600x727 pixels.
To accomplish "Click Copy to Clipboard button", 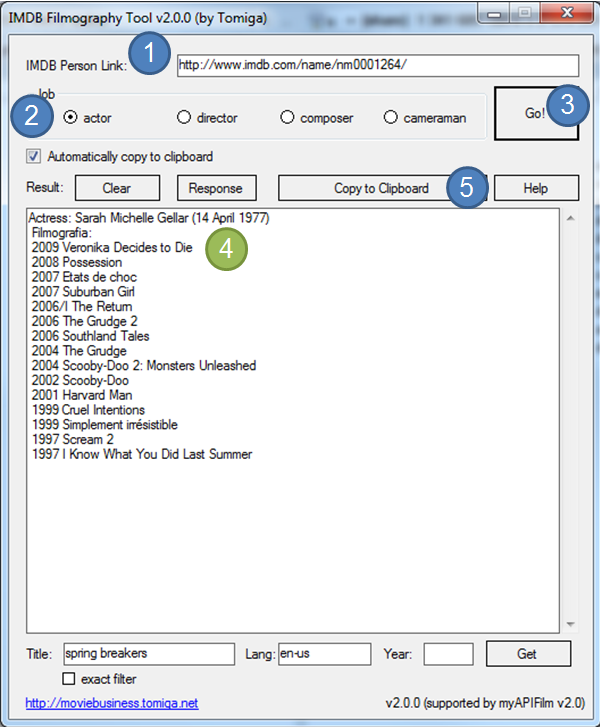I will [382, 188].
